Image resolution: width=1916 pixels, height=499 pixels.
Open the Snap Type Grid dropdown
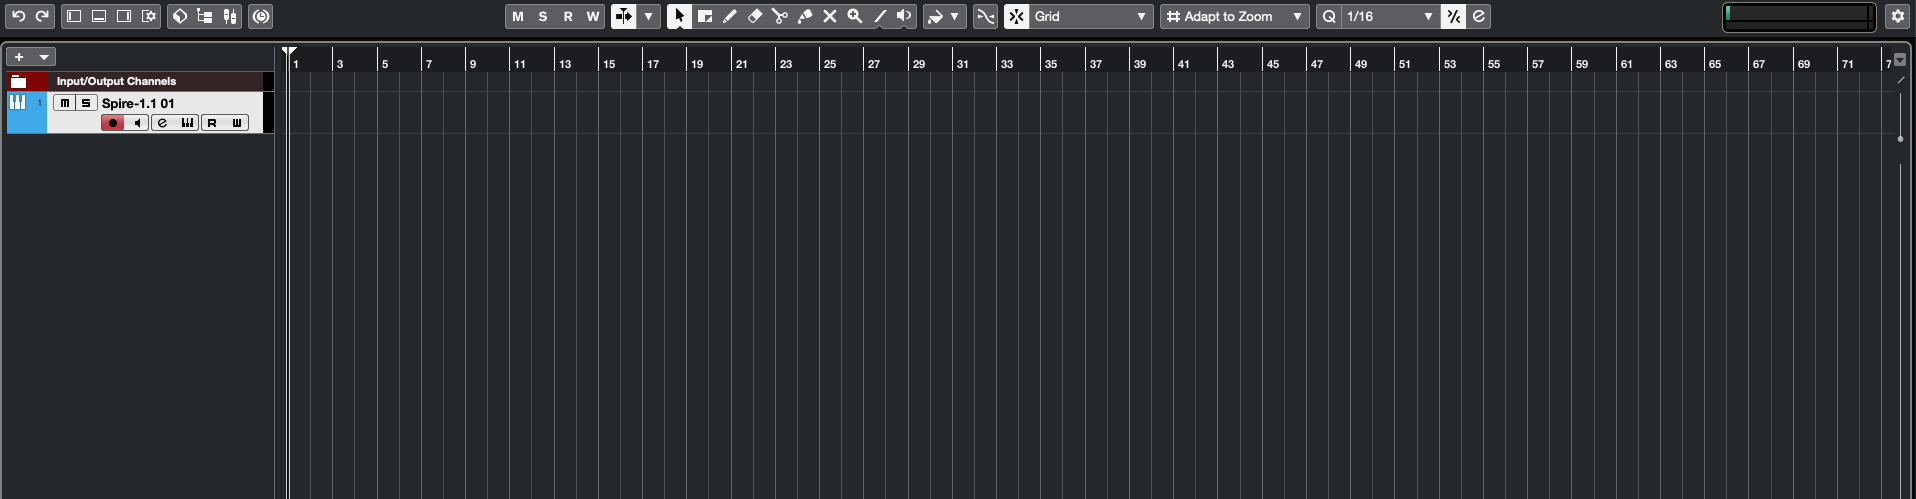click(x=1091, y=16)
